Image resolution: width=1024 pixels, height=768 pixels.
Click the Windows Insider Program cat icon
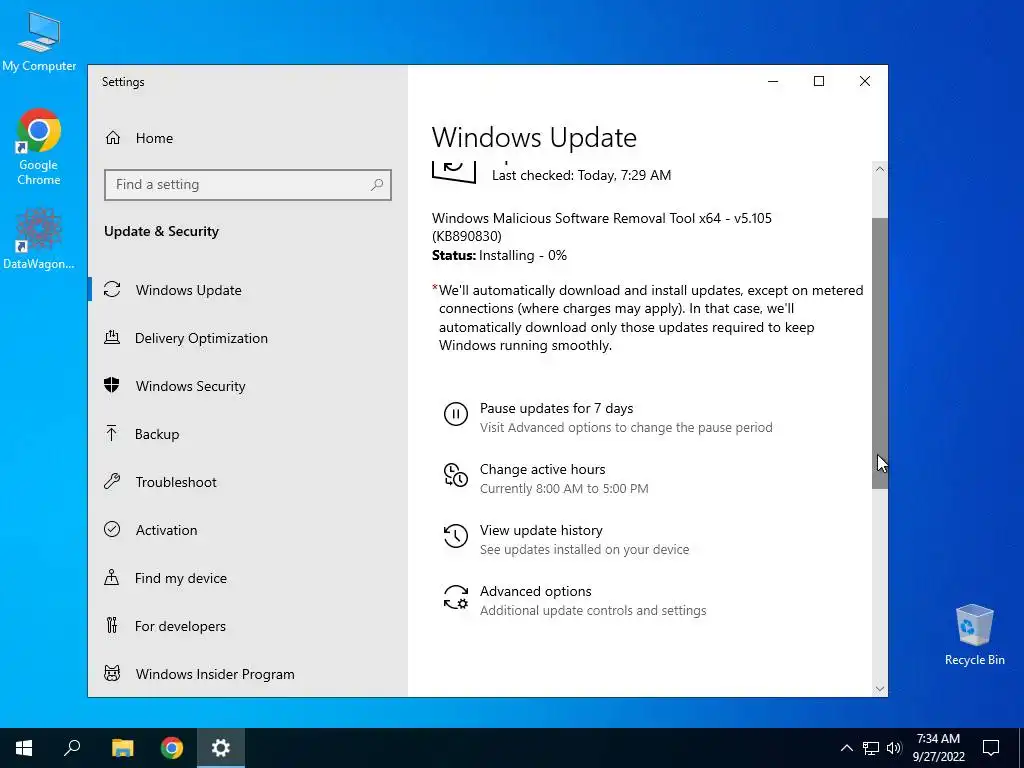[112, 673]
